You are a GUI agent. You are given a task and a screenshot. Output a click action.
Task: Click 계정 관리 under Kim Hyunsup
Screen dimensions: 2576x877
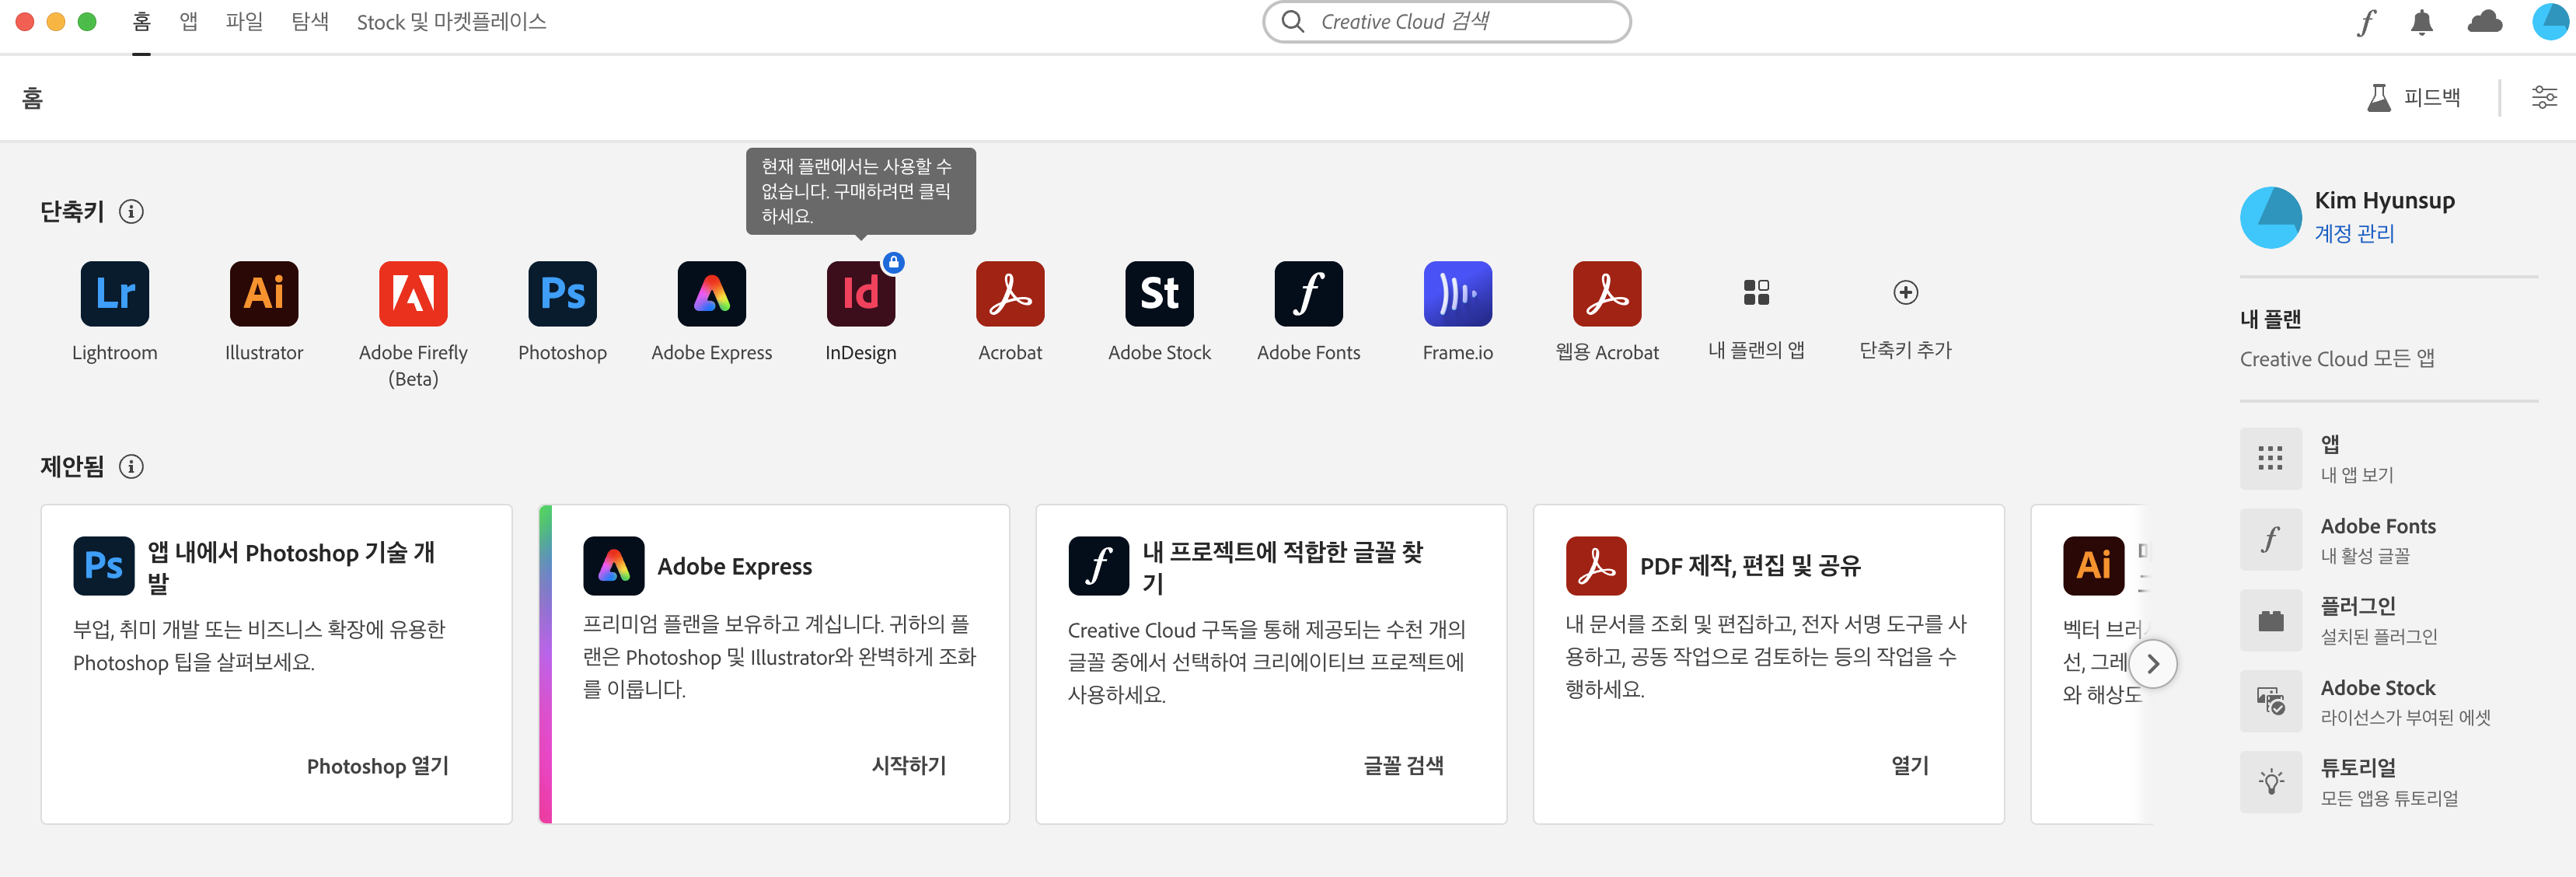tap(2354, 233)
